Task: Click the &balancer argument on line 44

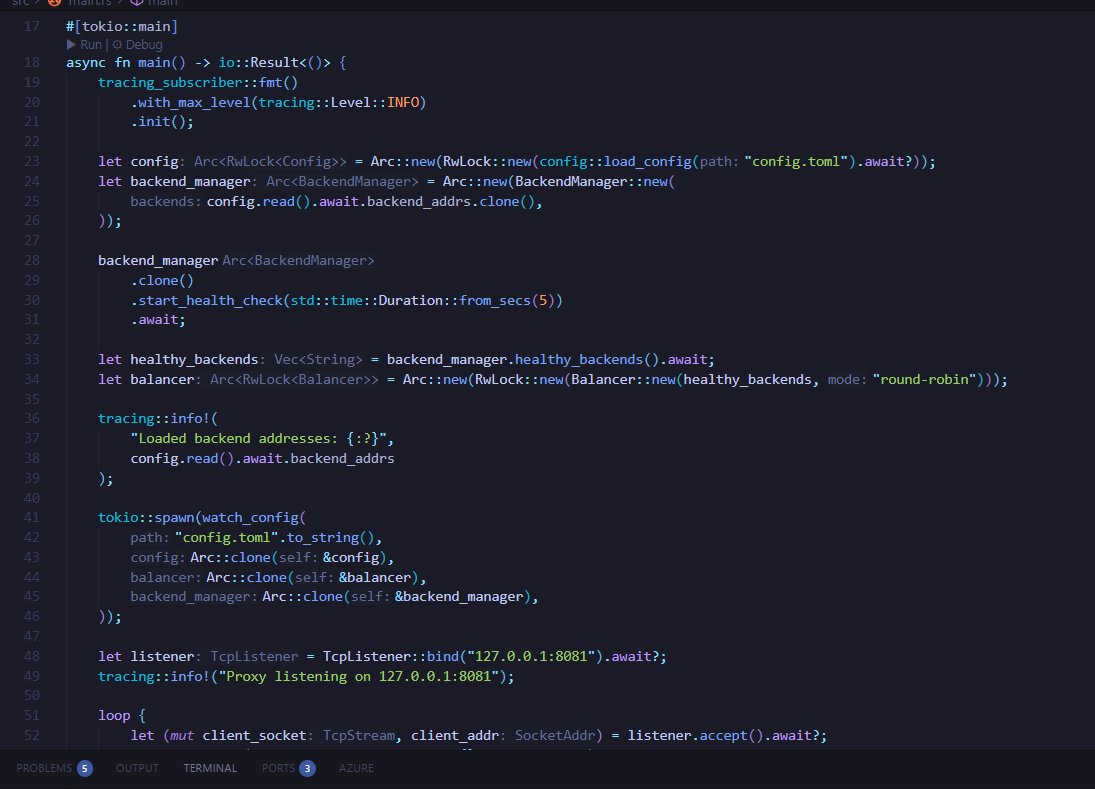Action: coord(375,577)
